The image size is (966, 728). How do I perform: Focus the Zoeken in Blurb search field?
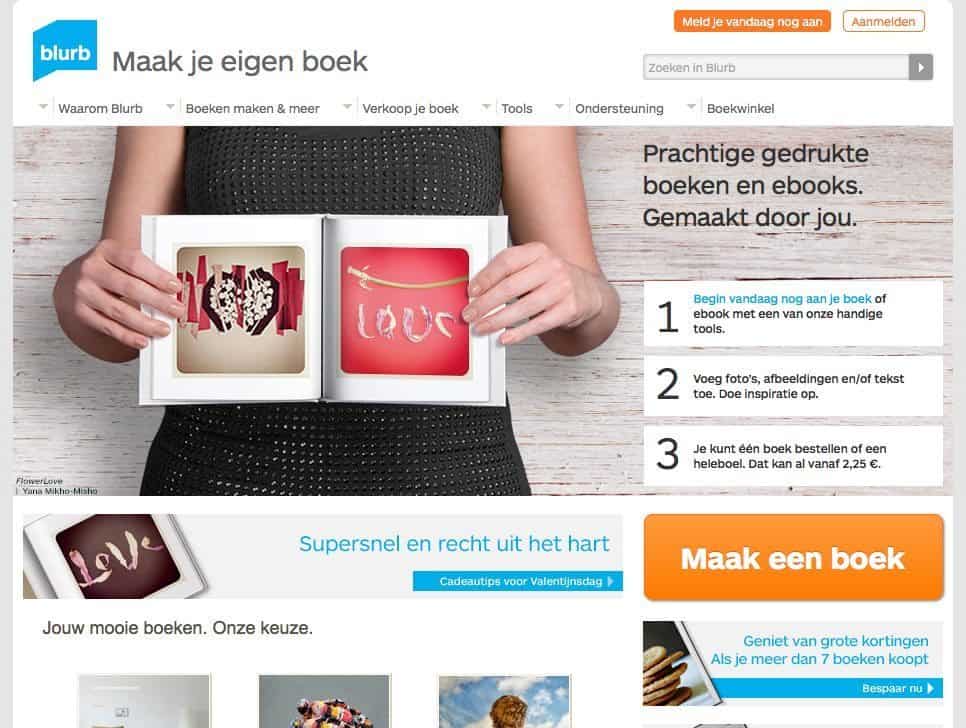tap(776, 67)
